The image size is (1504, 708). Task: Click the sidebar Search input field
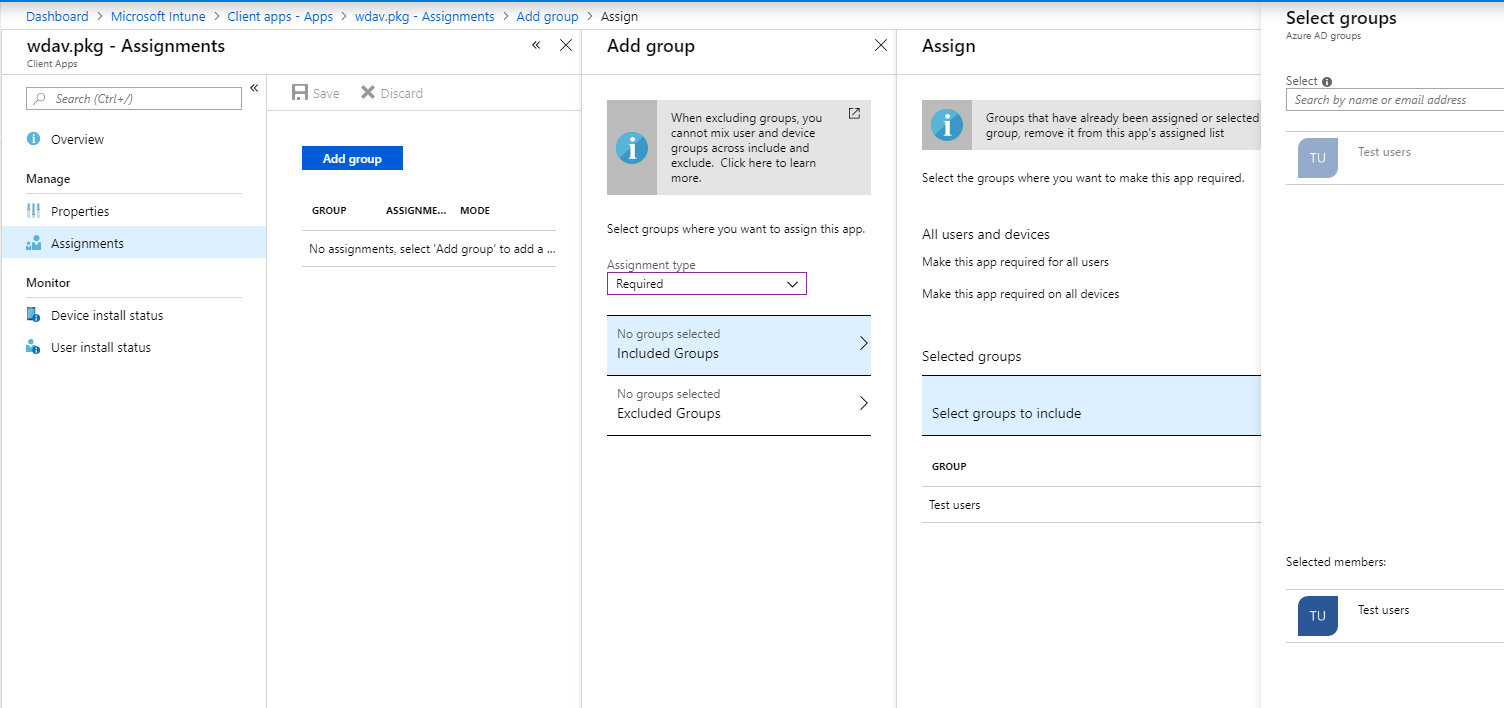click(x=134, y=98)
